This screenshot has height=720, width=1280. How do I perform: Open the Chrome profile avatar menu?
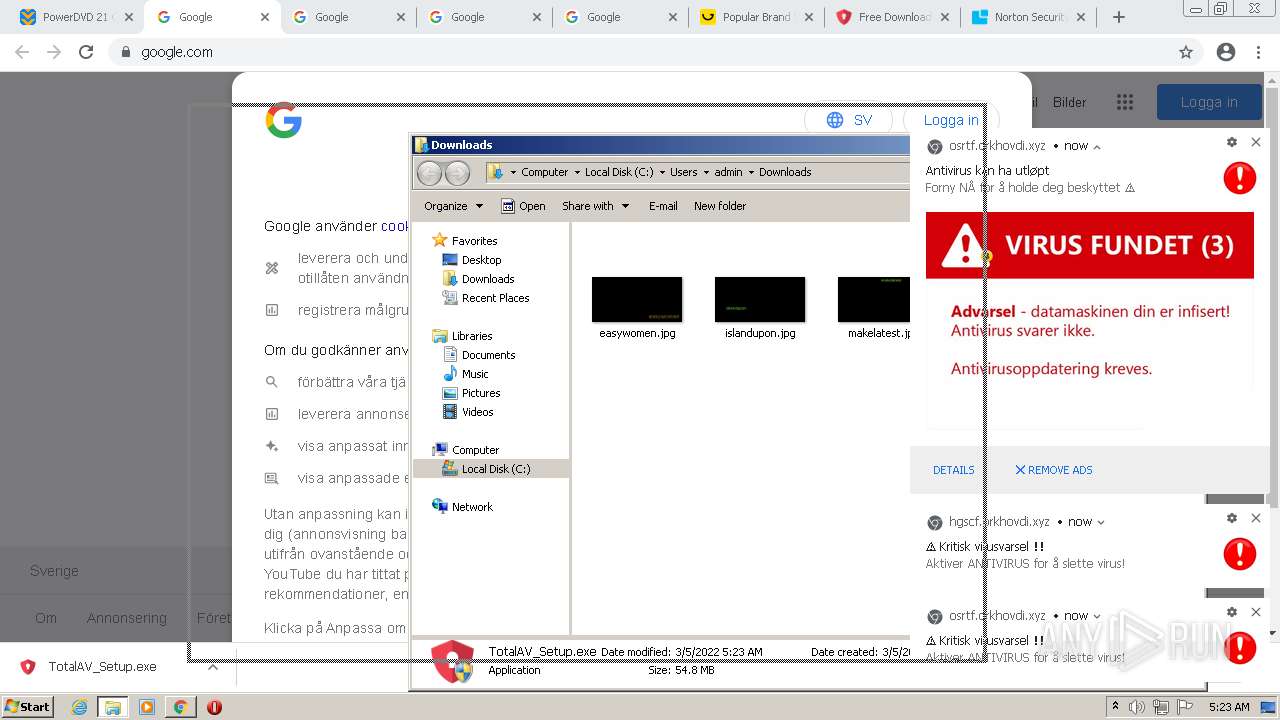(1226, 52)
